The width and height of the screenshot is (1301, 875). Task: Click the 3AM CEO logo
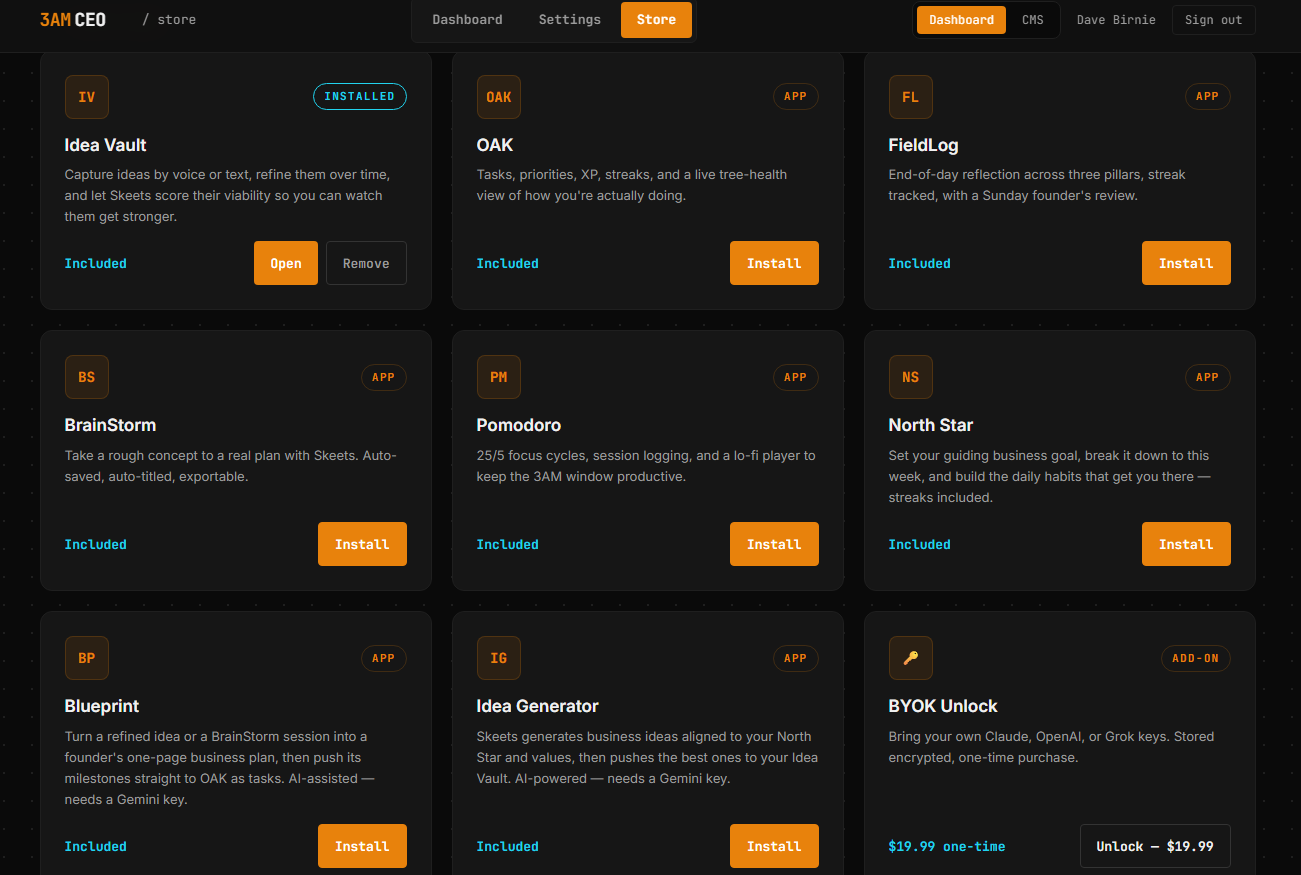(x=73, y=20)
